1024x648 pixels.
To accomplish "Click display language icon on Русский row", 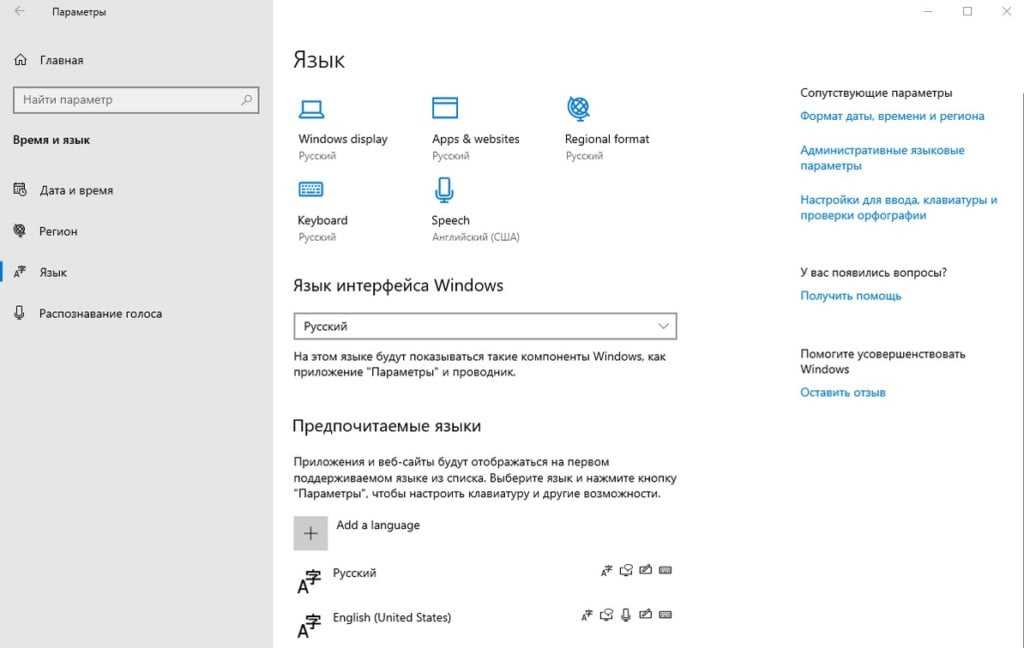I will click(607, 570).
